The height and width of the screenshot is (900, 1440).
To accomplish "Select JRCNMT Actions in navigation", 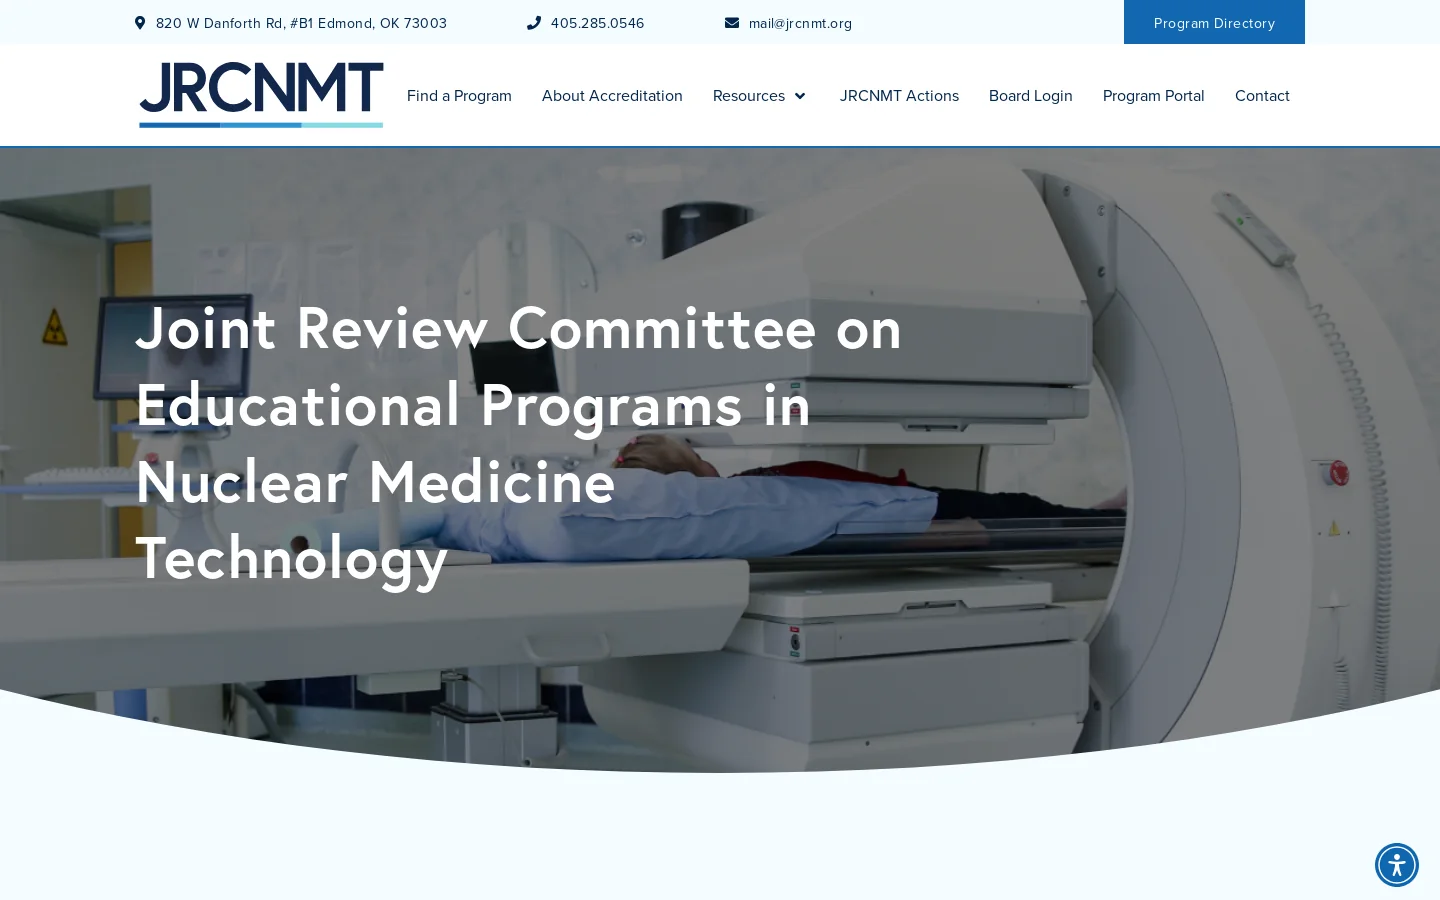I will click(899, 96).
